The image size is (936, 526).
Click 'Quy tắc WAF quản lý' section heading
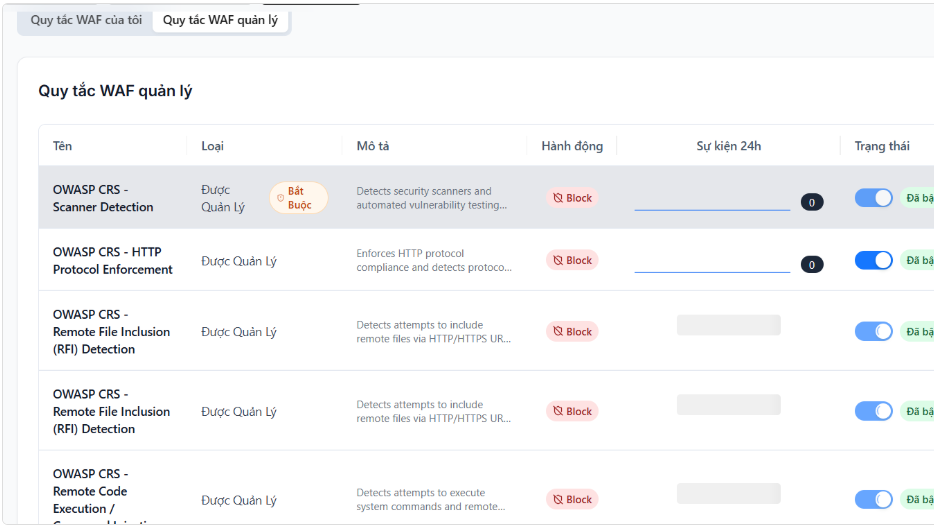point(115,91)
